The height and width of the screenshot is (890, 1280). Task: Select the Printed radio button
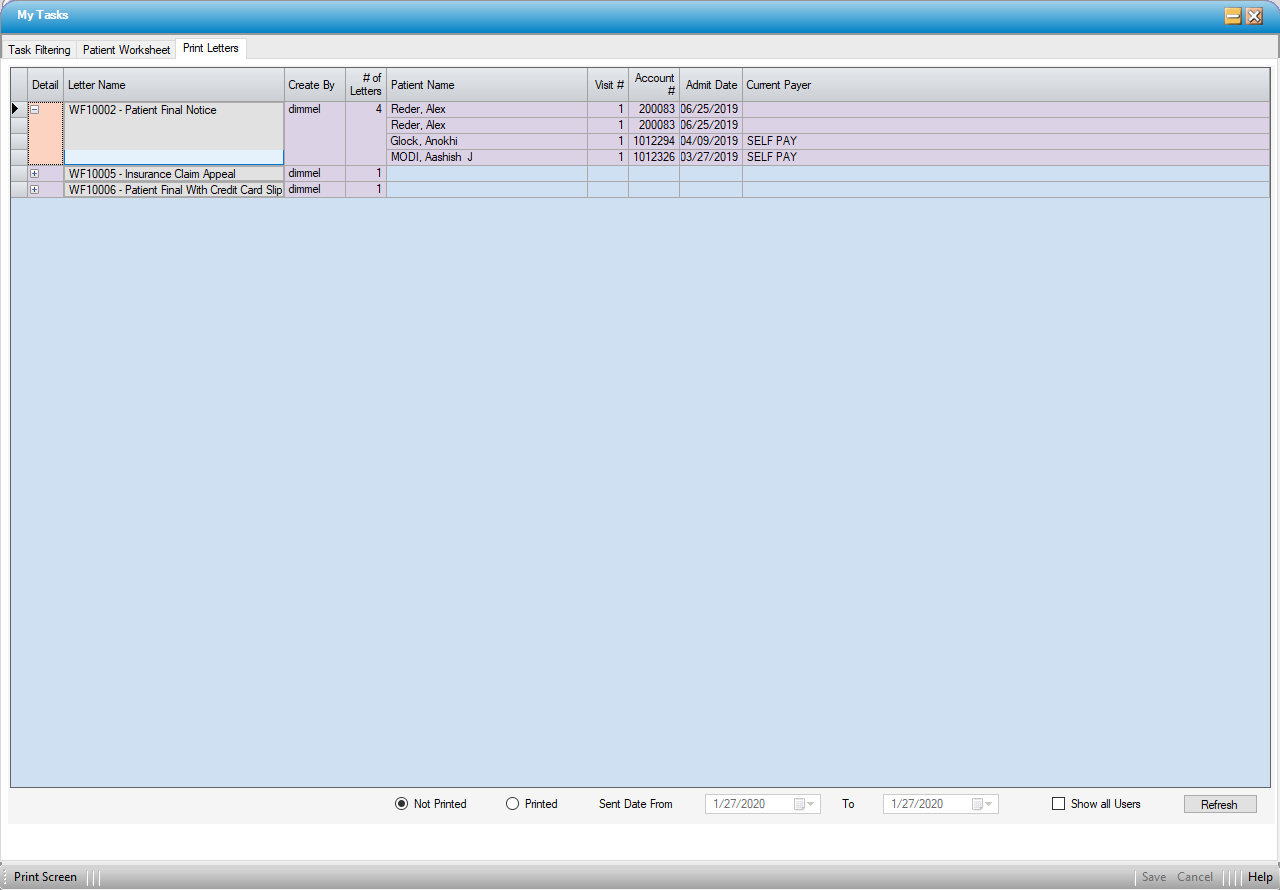click(513, 804)
